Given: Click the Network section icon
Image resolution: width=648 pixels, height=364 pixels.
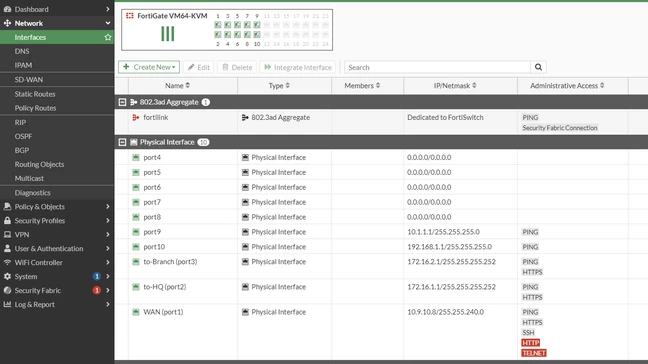Looking at the screenshot, I should tap(7, 23).
